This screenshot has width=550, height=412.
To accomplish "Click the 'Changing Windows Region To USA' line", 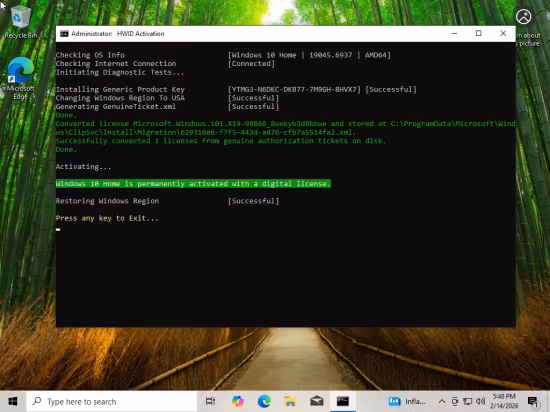I will [x=120, y=98].
